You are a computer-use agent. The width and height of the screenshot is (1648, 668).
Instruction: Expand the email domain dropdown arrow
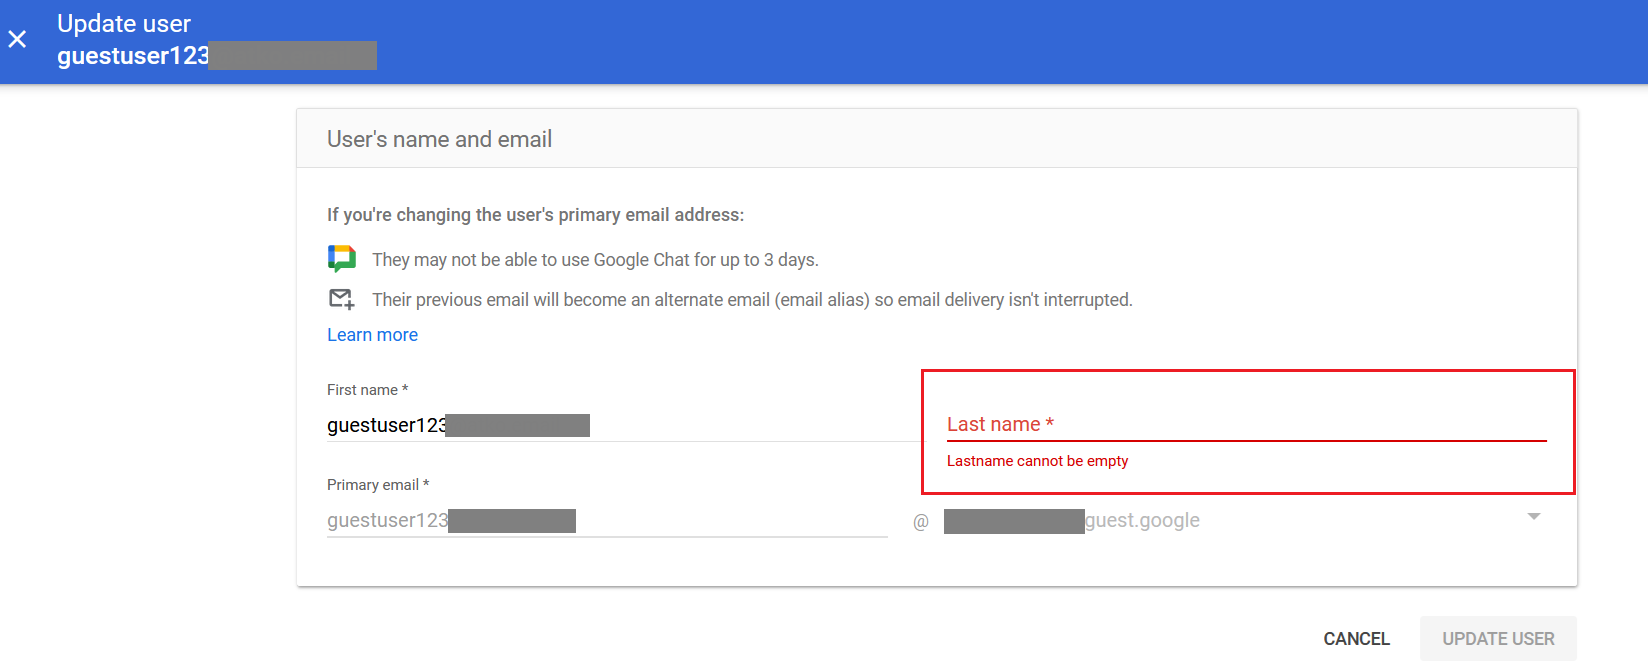[x=1534, y=517]
